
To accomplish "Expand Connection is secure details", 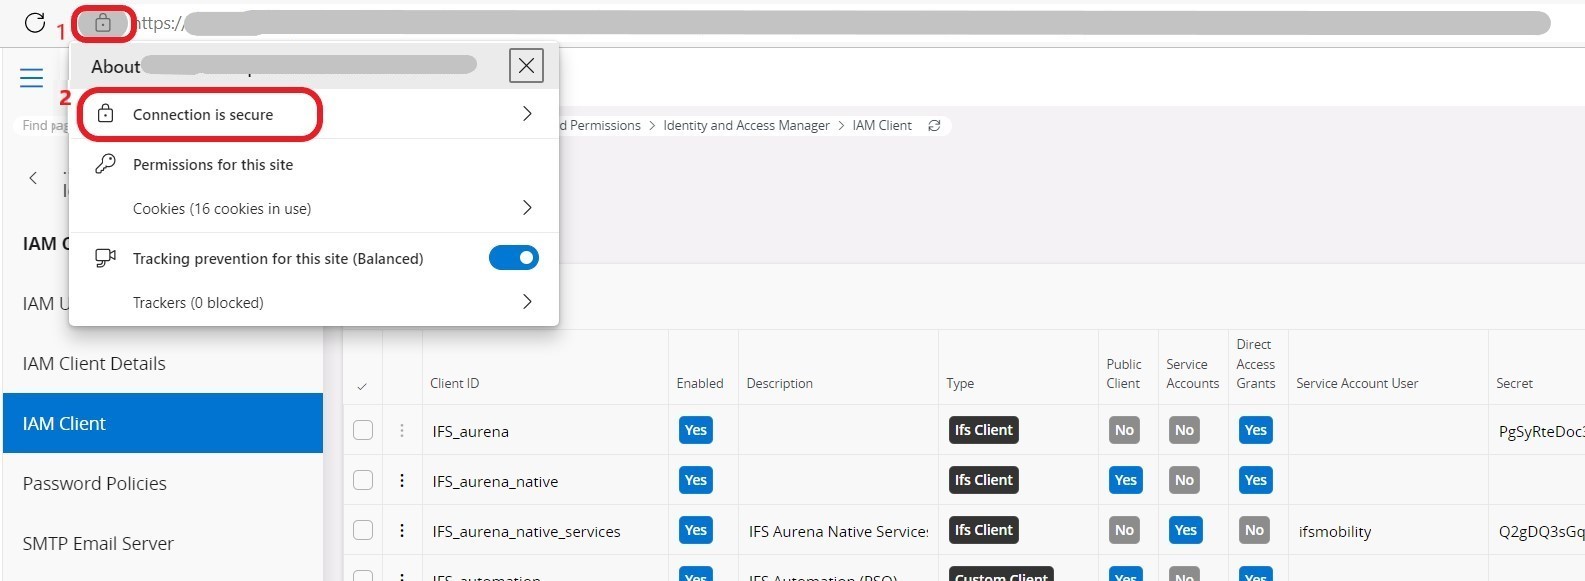I will 312,114.
